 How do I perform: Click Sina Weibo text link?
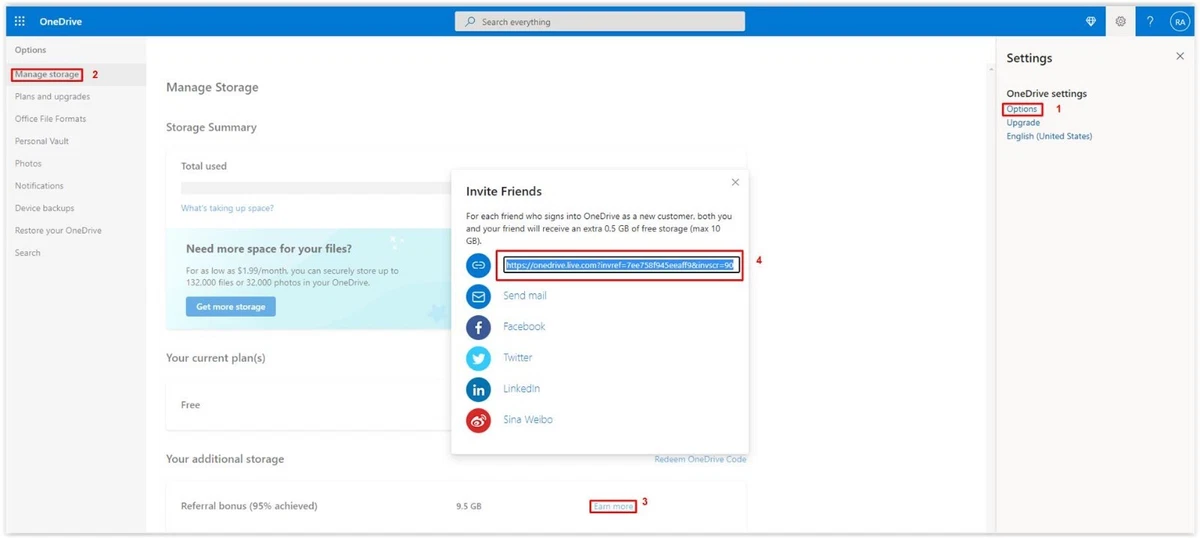[x=528, y=420]
